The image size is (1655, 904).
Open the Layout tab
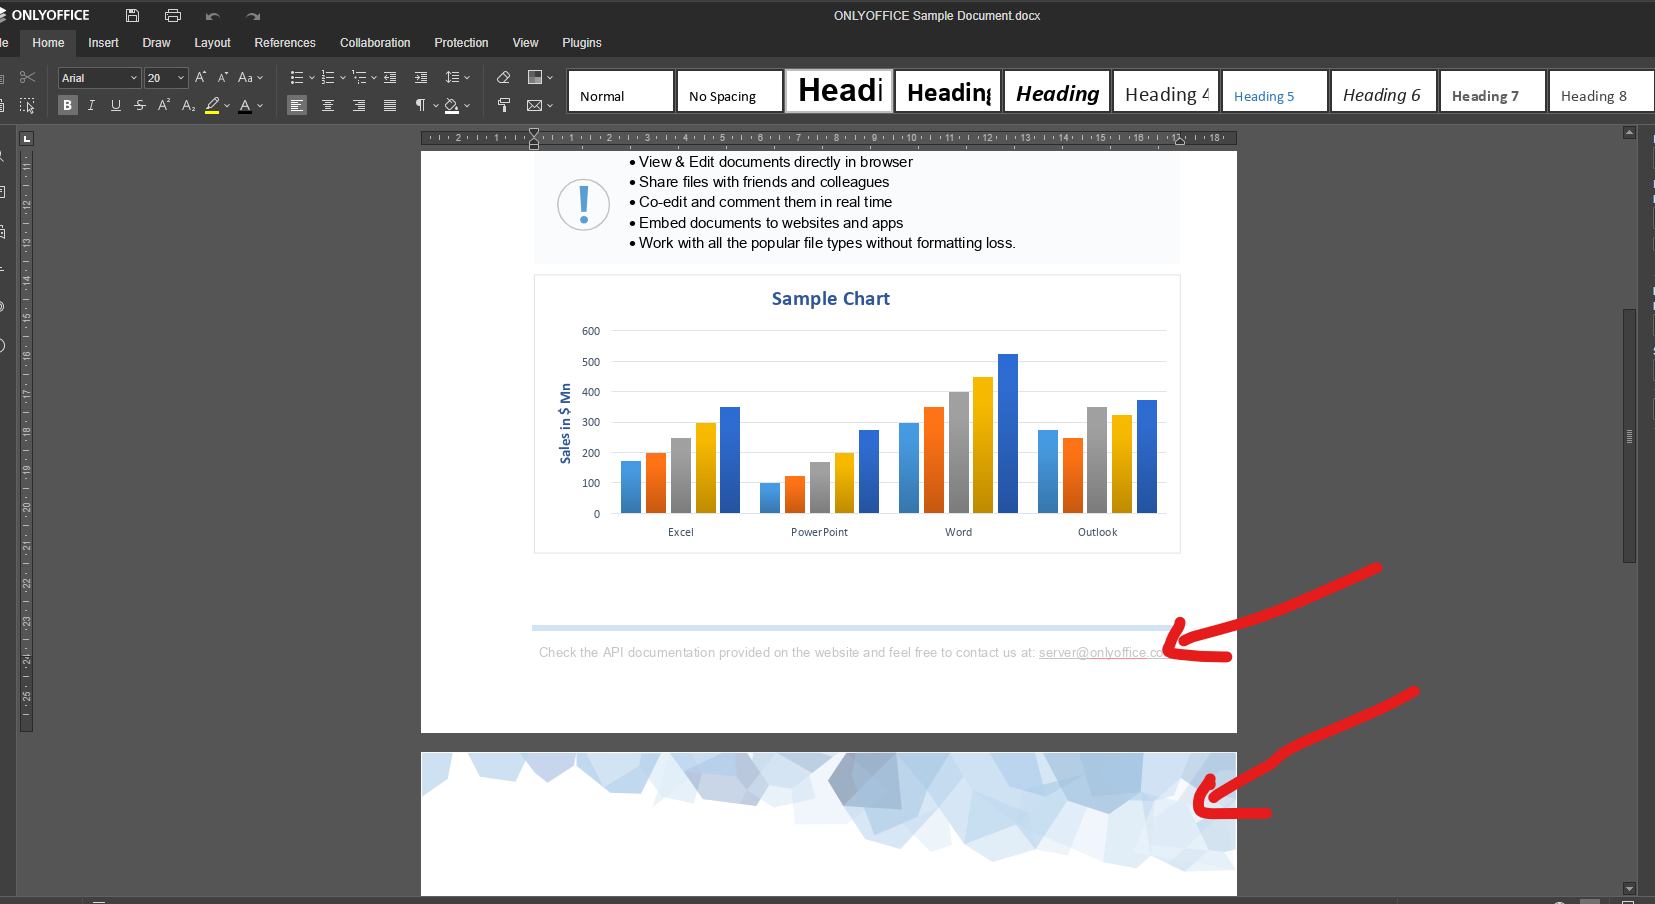[212, 43]
